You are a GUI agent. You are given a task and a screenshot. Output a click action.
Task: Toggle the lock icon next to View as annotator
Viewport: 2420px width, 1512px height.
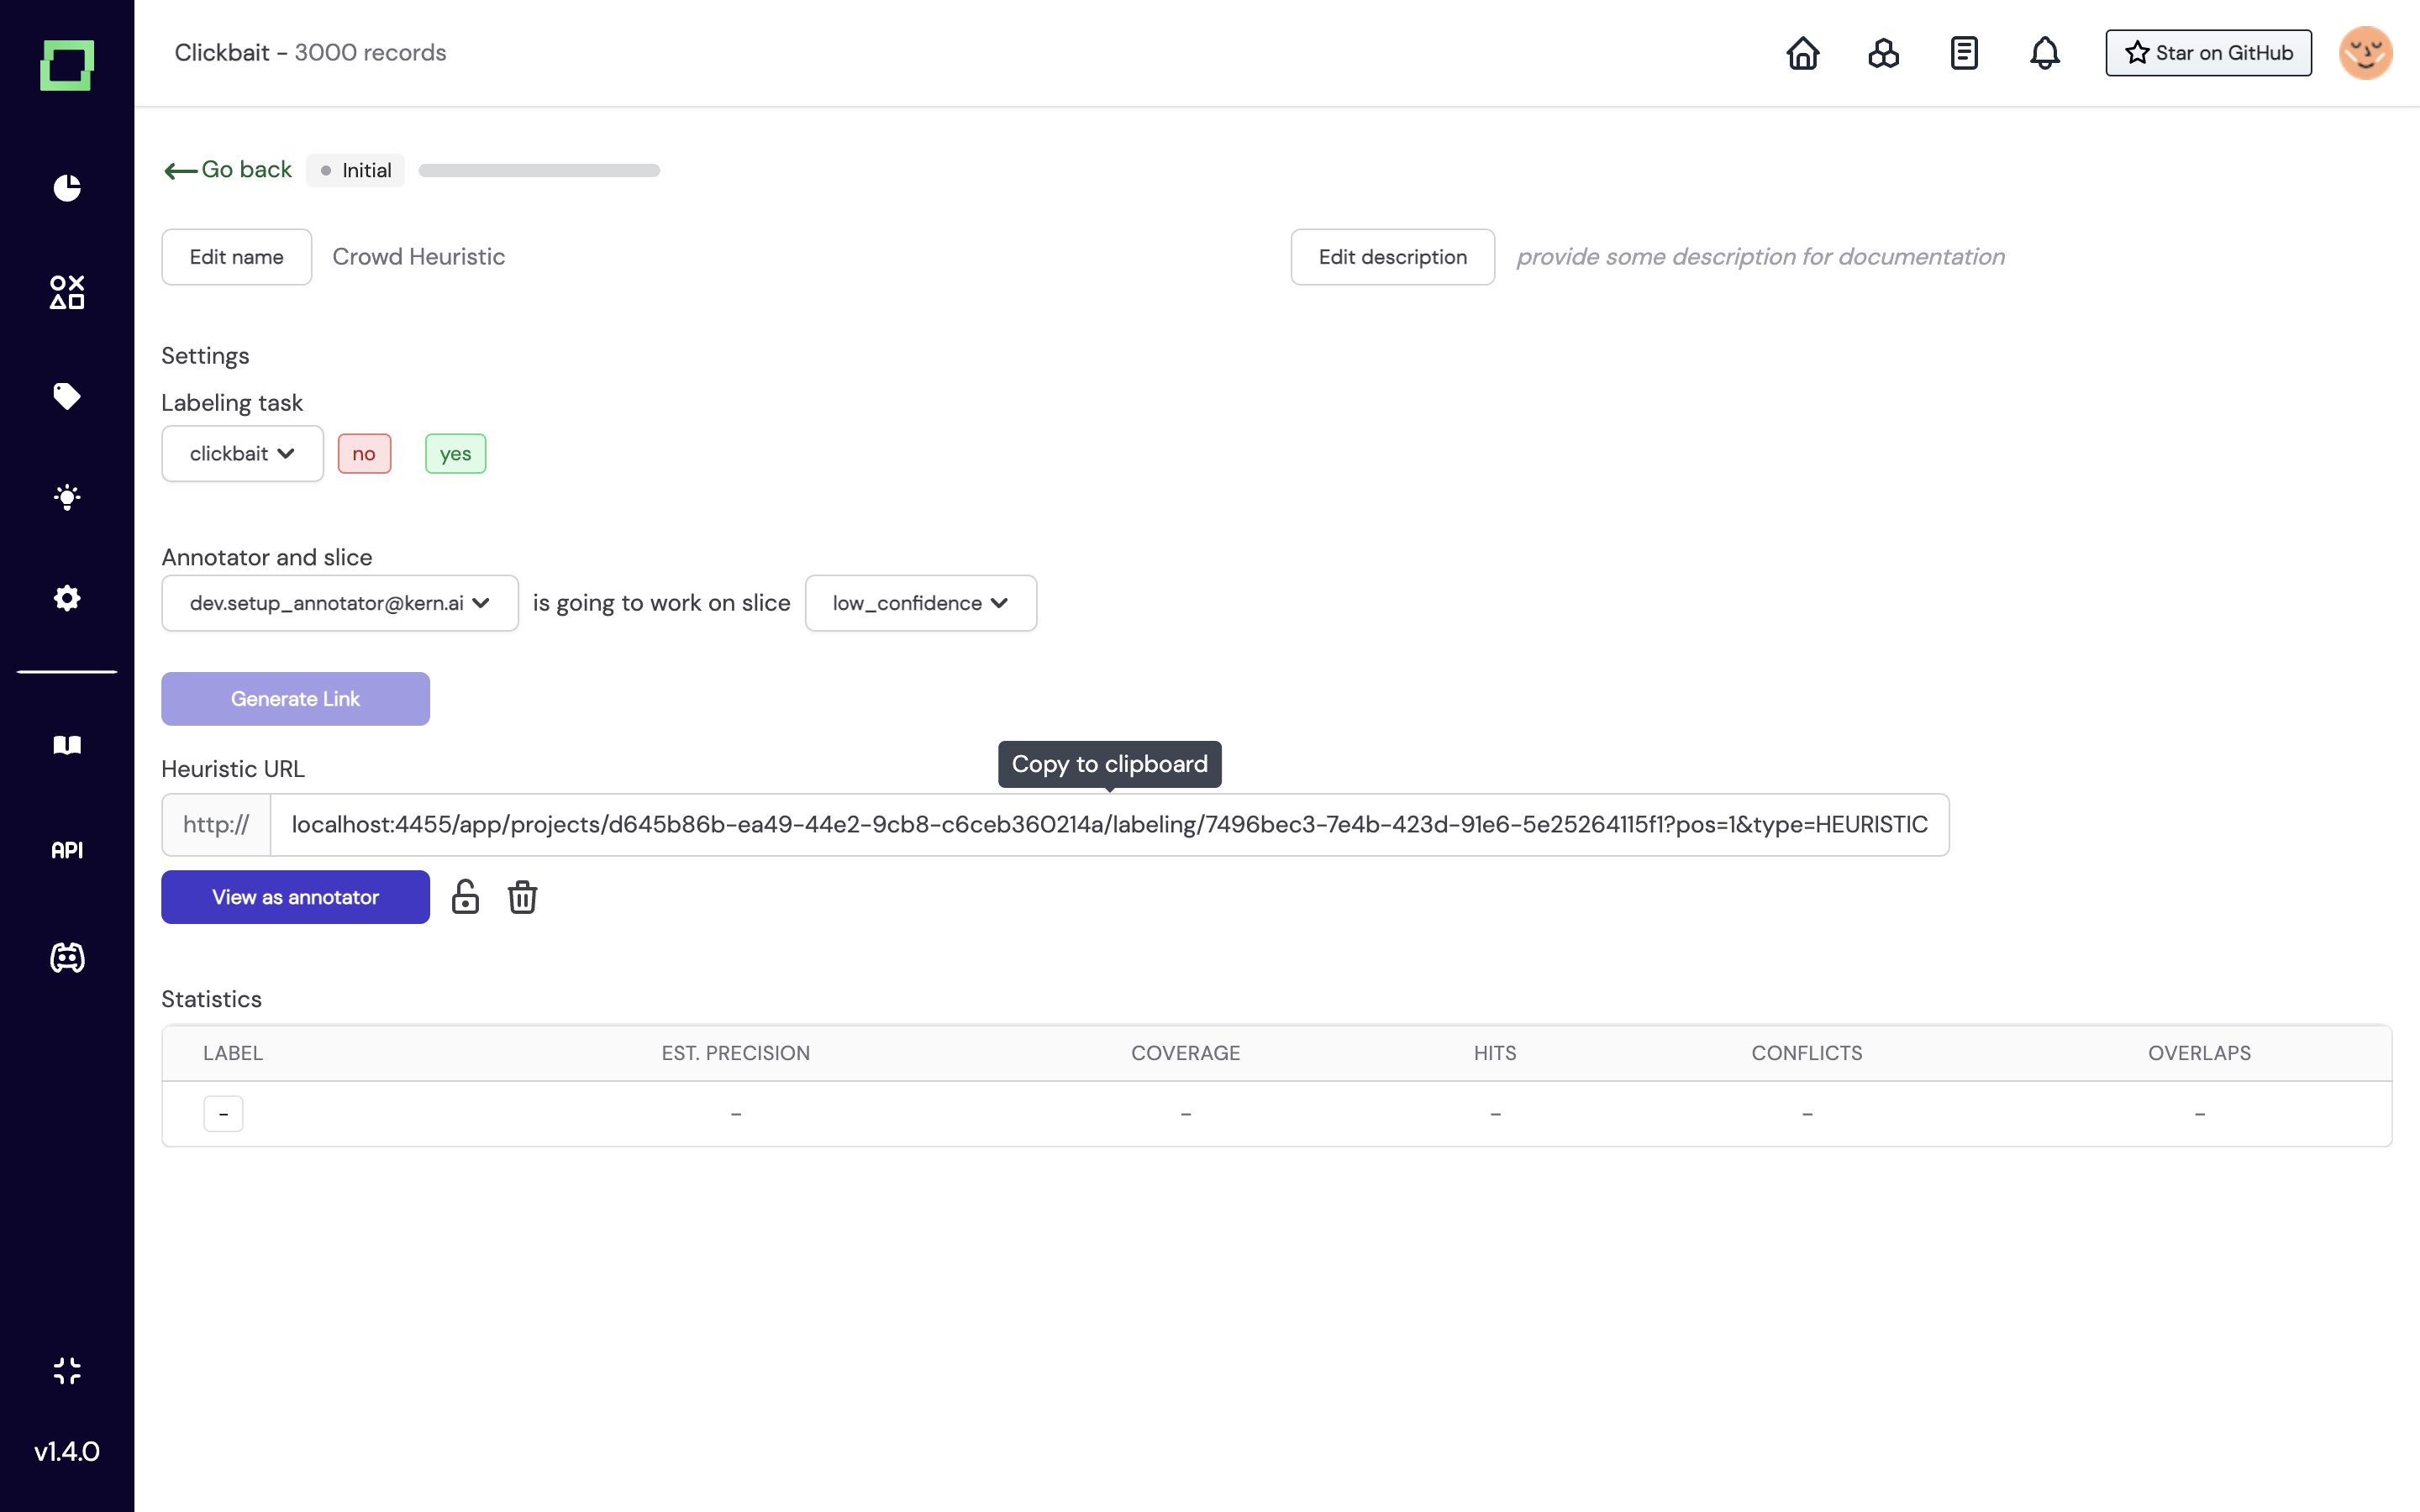(465, 897)
